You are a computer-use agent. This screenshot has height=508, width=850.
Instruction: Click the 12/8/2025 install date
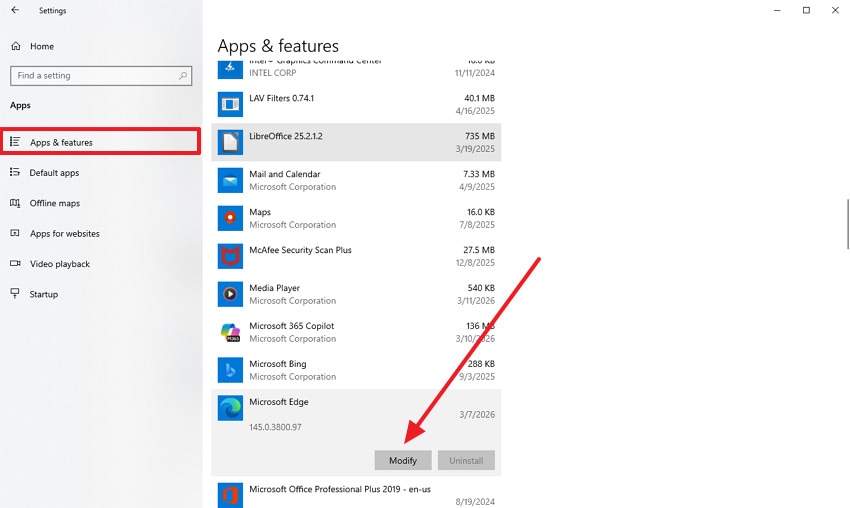[x=475, y=262]
